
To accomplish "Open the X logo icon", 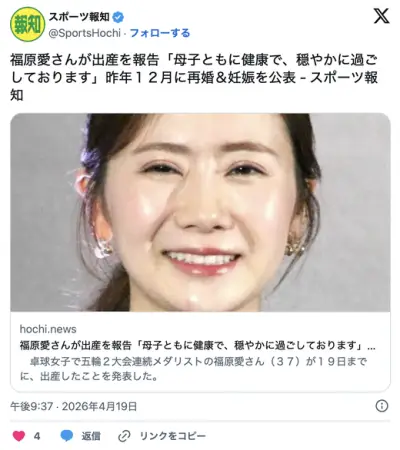I will (x=381, y=16).
